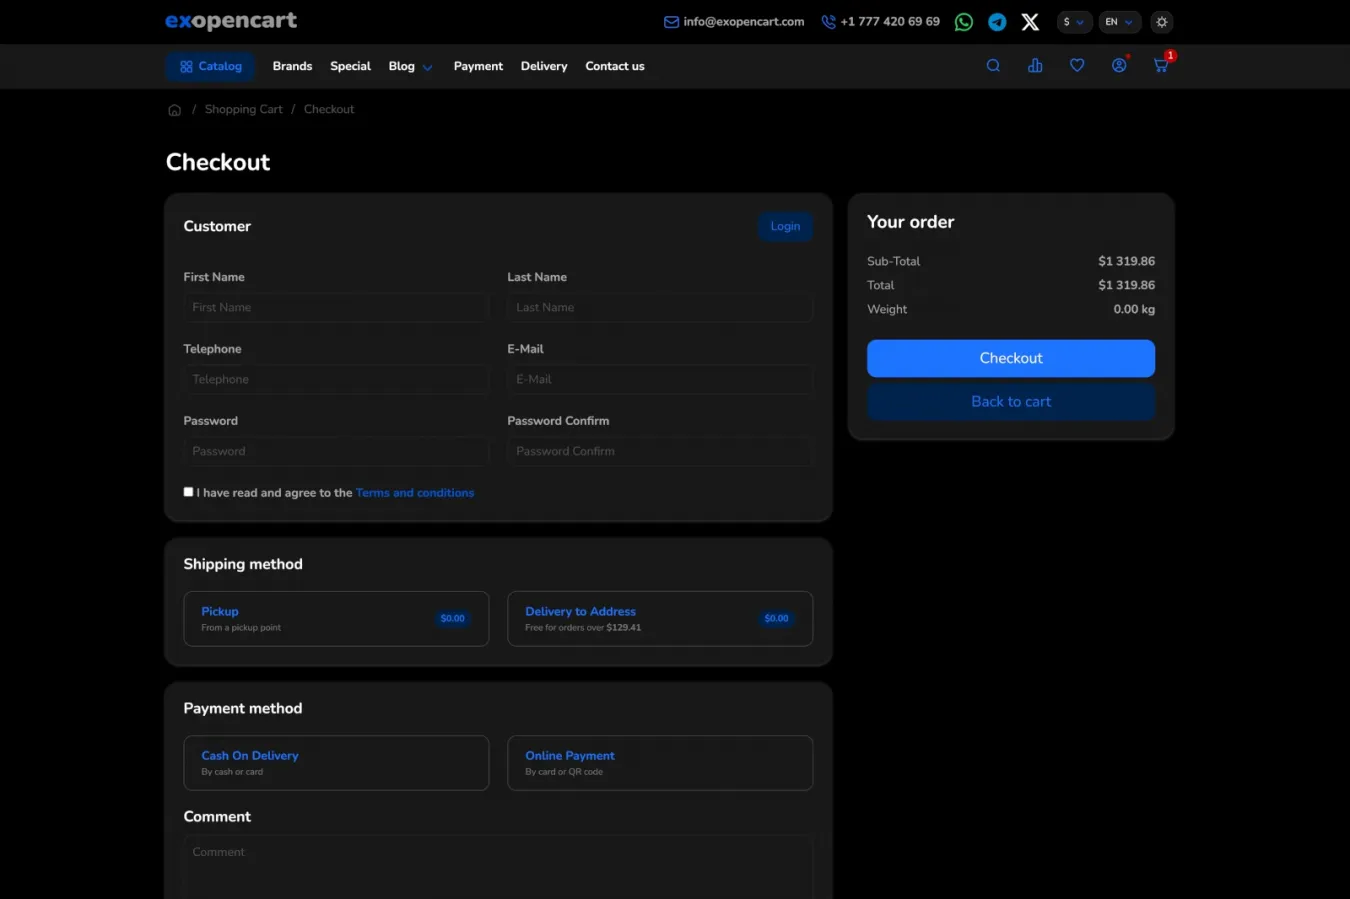The image size is (1350, 899).
Task: Open the X social media link
Action: point(1030,22)
